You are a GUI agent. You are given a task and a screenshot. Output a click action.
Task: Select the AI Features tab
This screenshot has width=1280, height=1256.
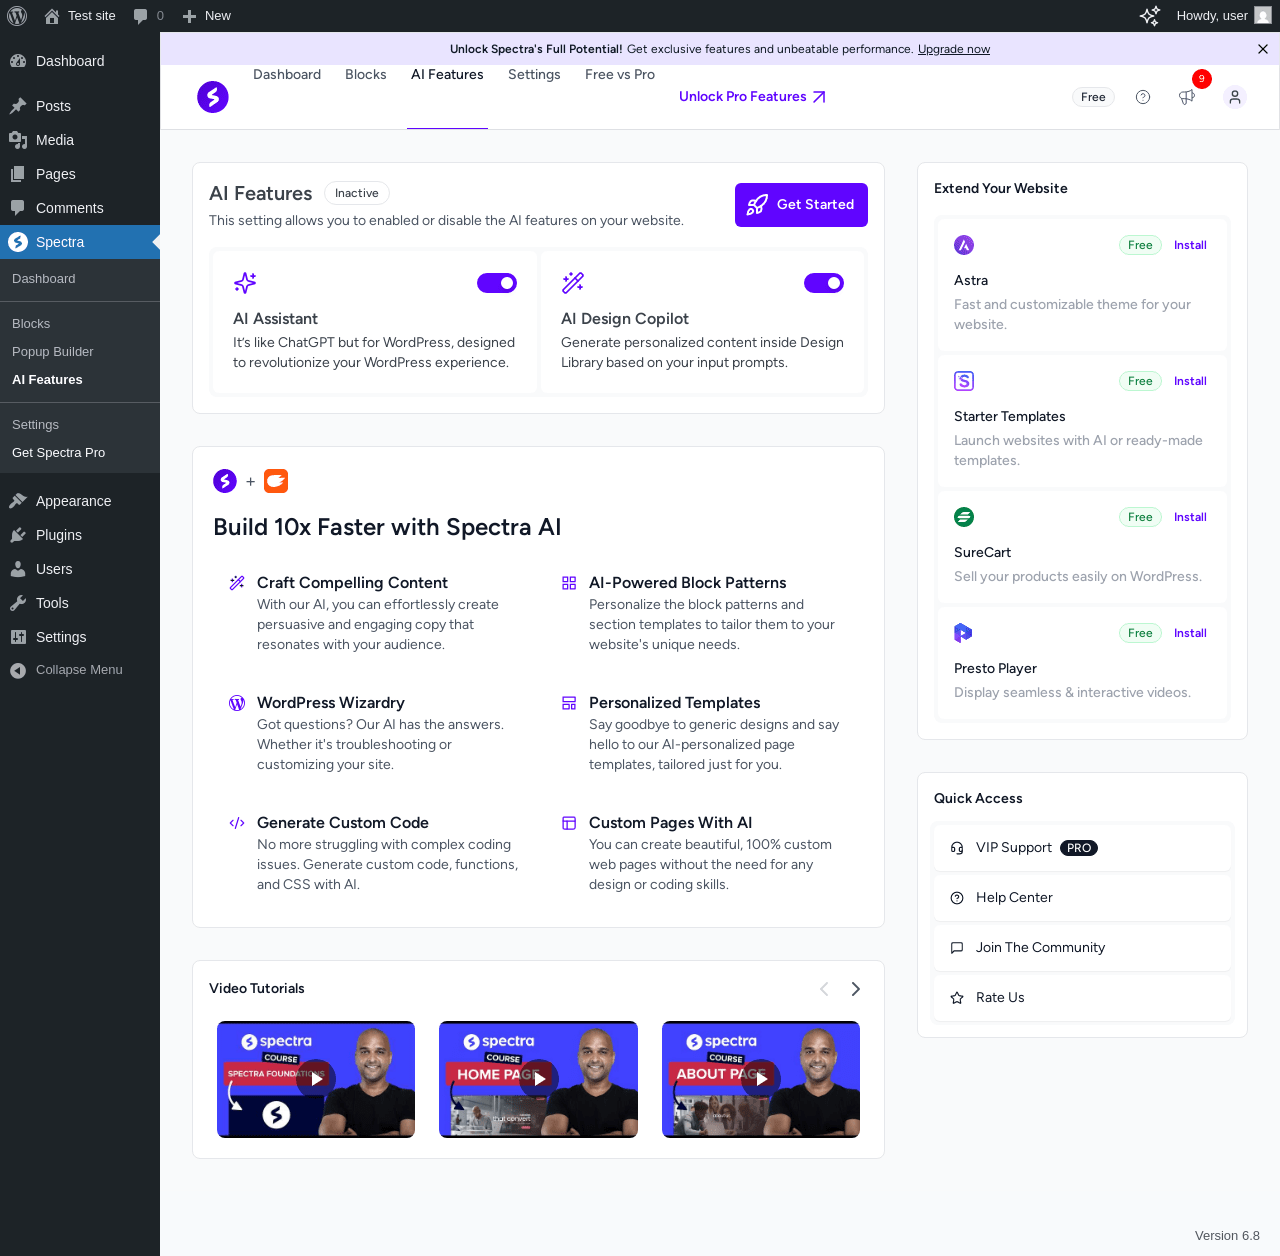[x=447, y=75]
